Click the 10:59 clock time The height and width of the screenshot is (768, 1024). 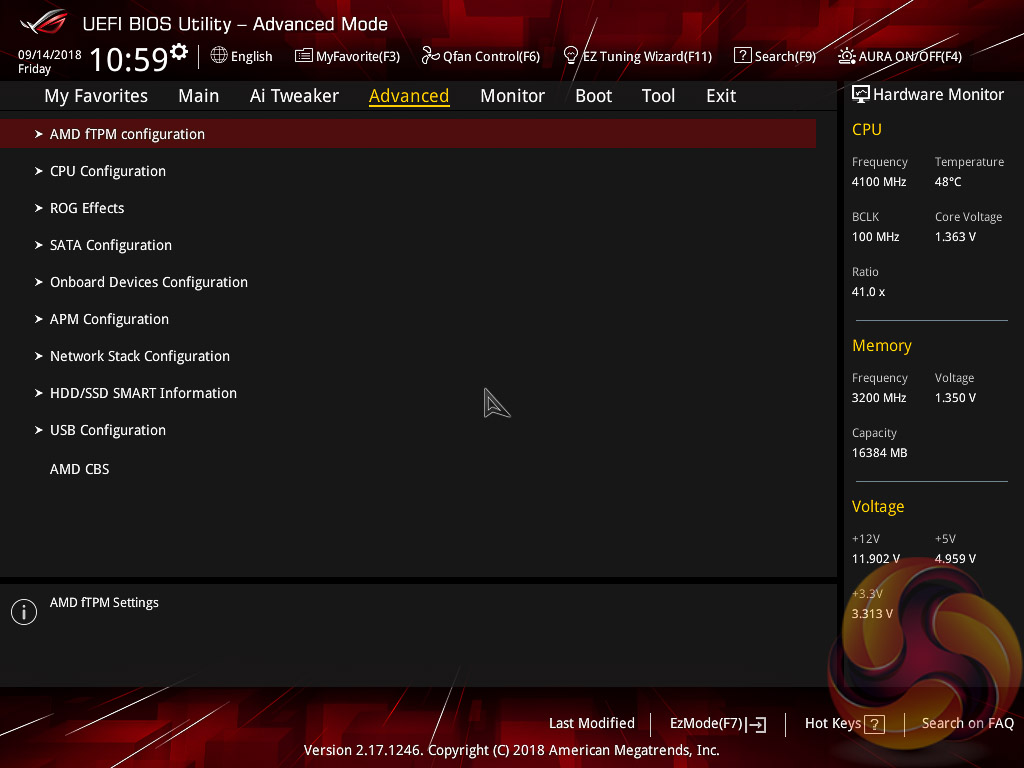click(x=129, y=59)
